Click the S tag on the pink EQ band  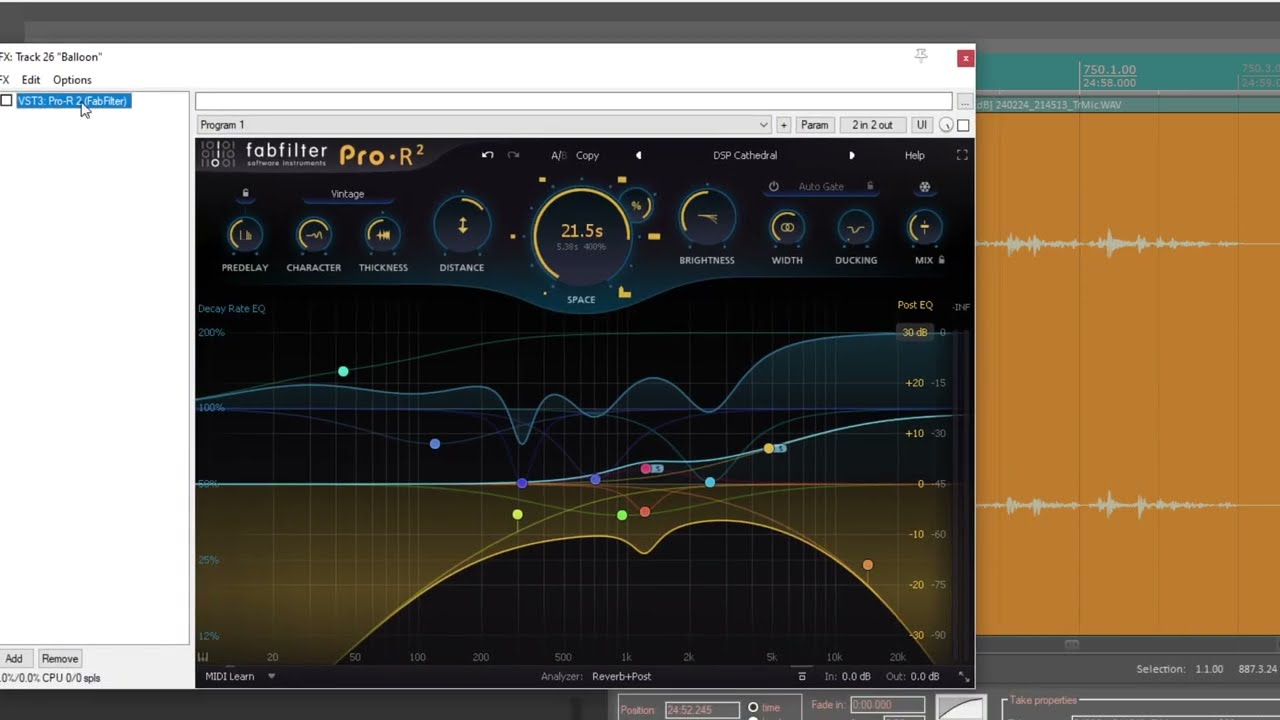coord(658,468)
